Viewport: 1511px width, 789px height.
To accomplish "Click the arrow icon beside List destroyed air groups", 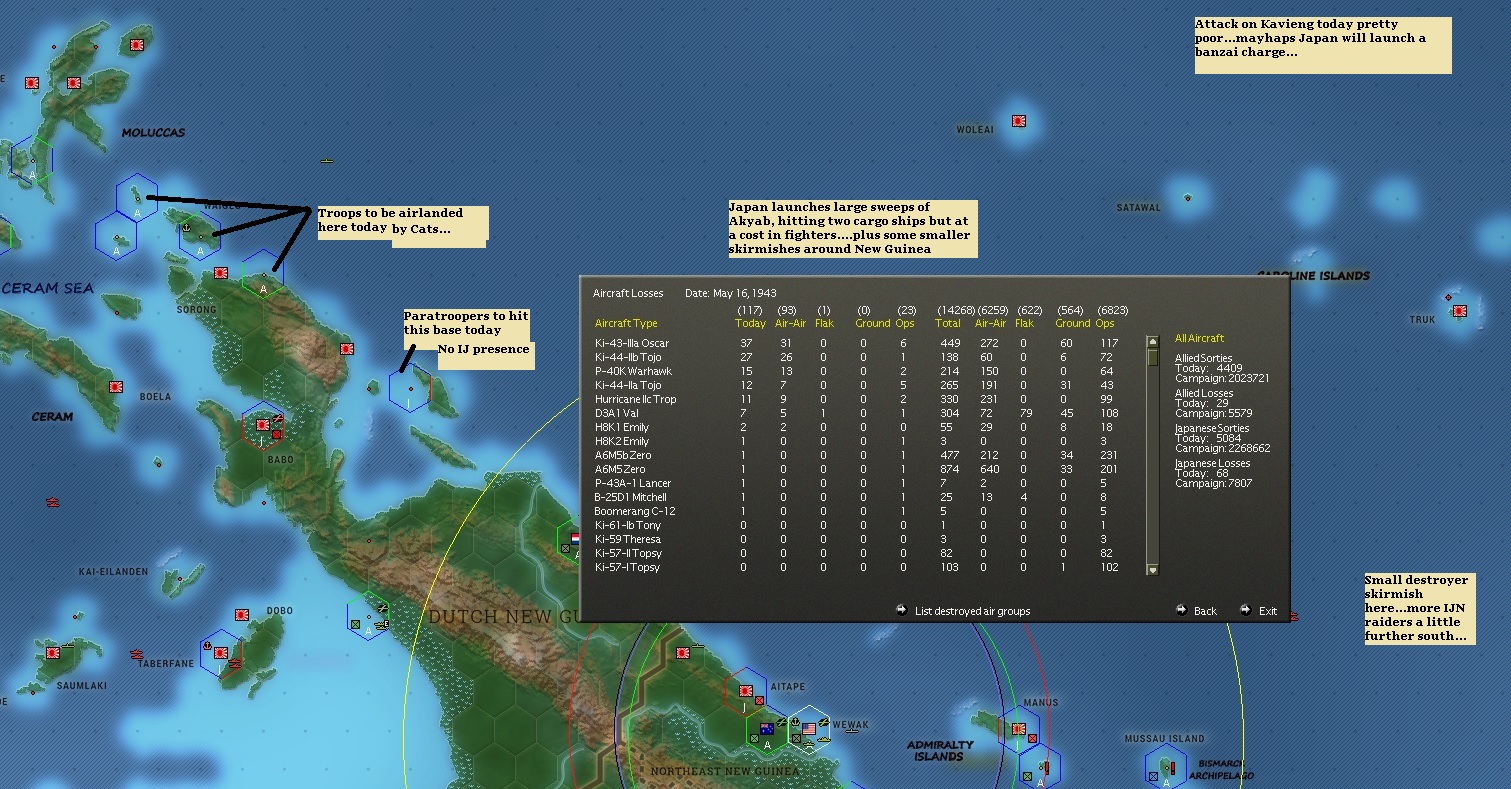I will [x=901, y=609].
